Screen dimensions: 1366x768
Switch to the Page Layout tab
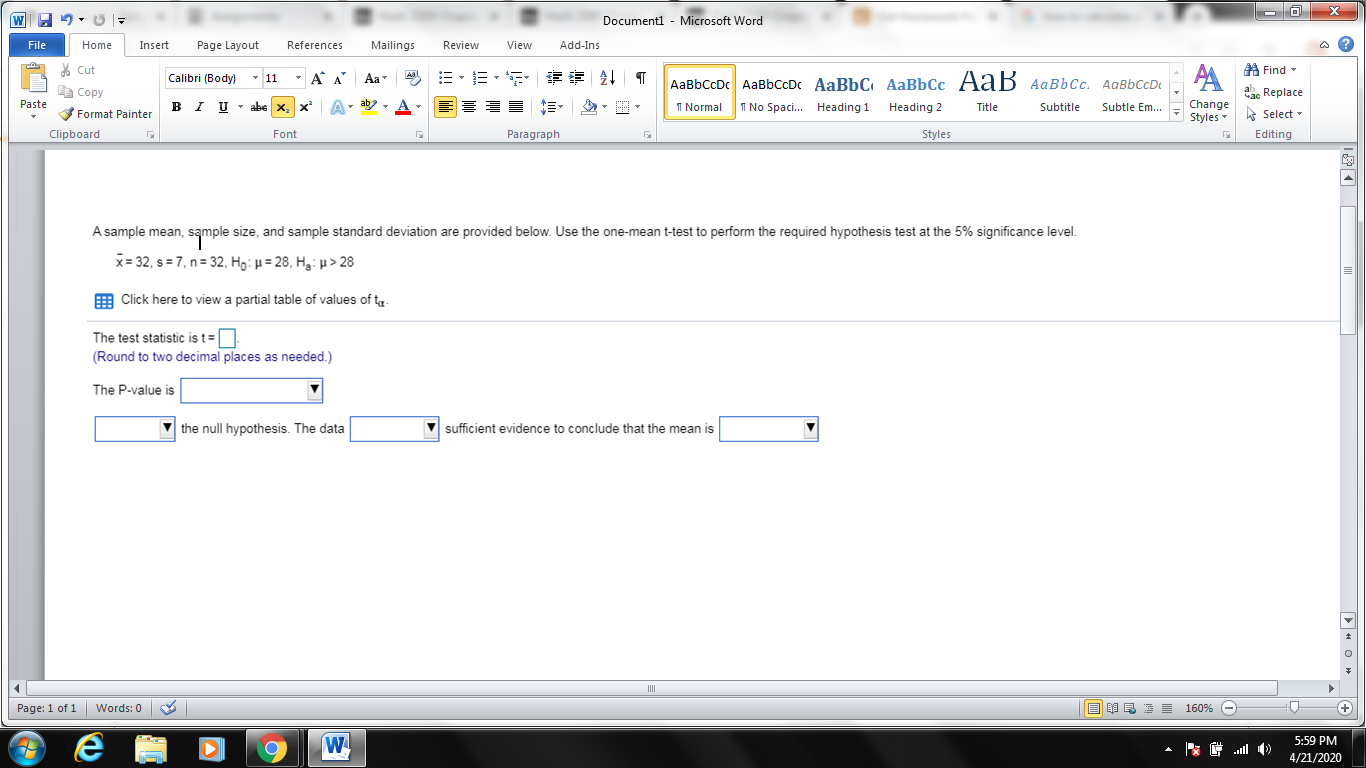[228, 45]
